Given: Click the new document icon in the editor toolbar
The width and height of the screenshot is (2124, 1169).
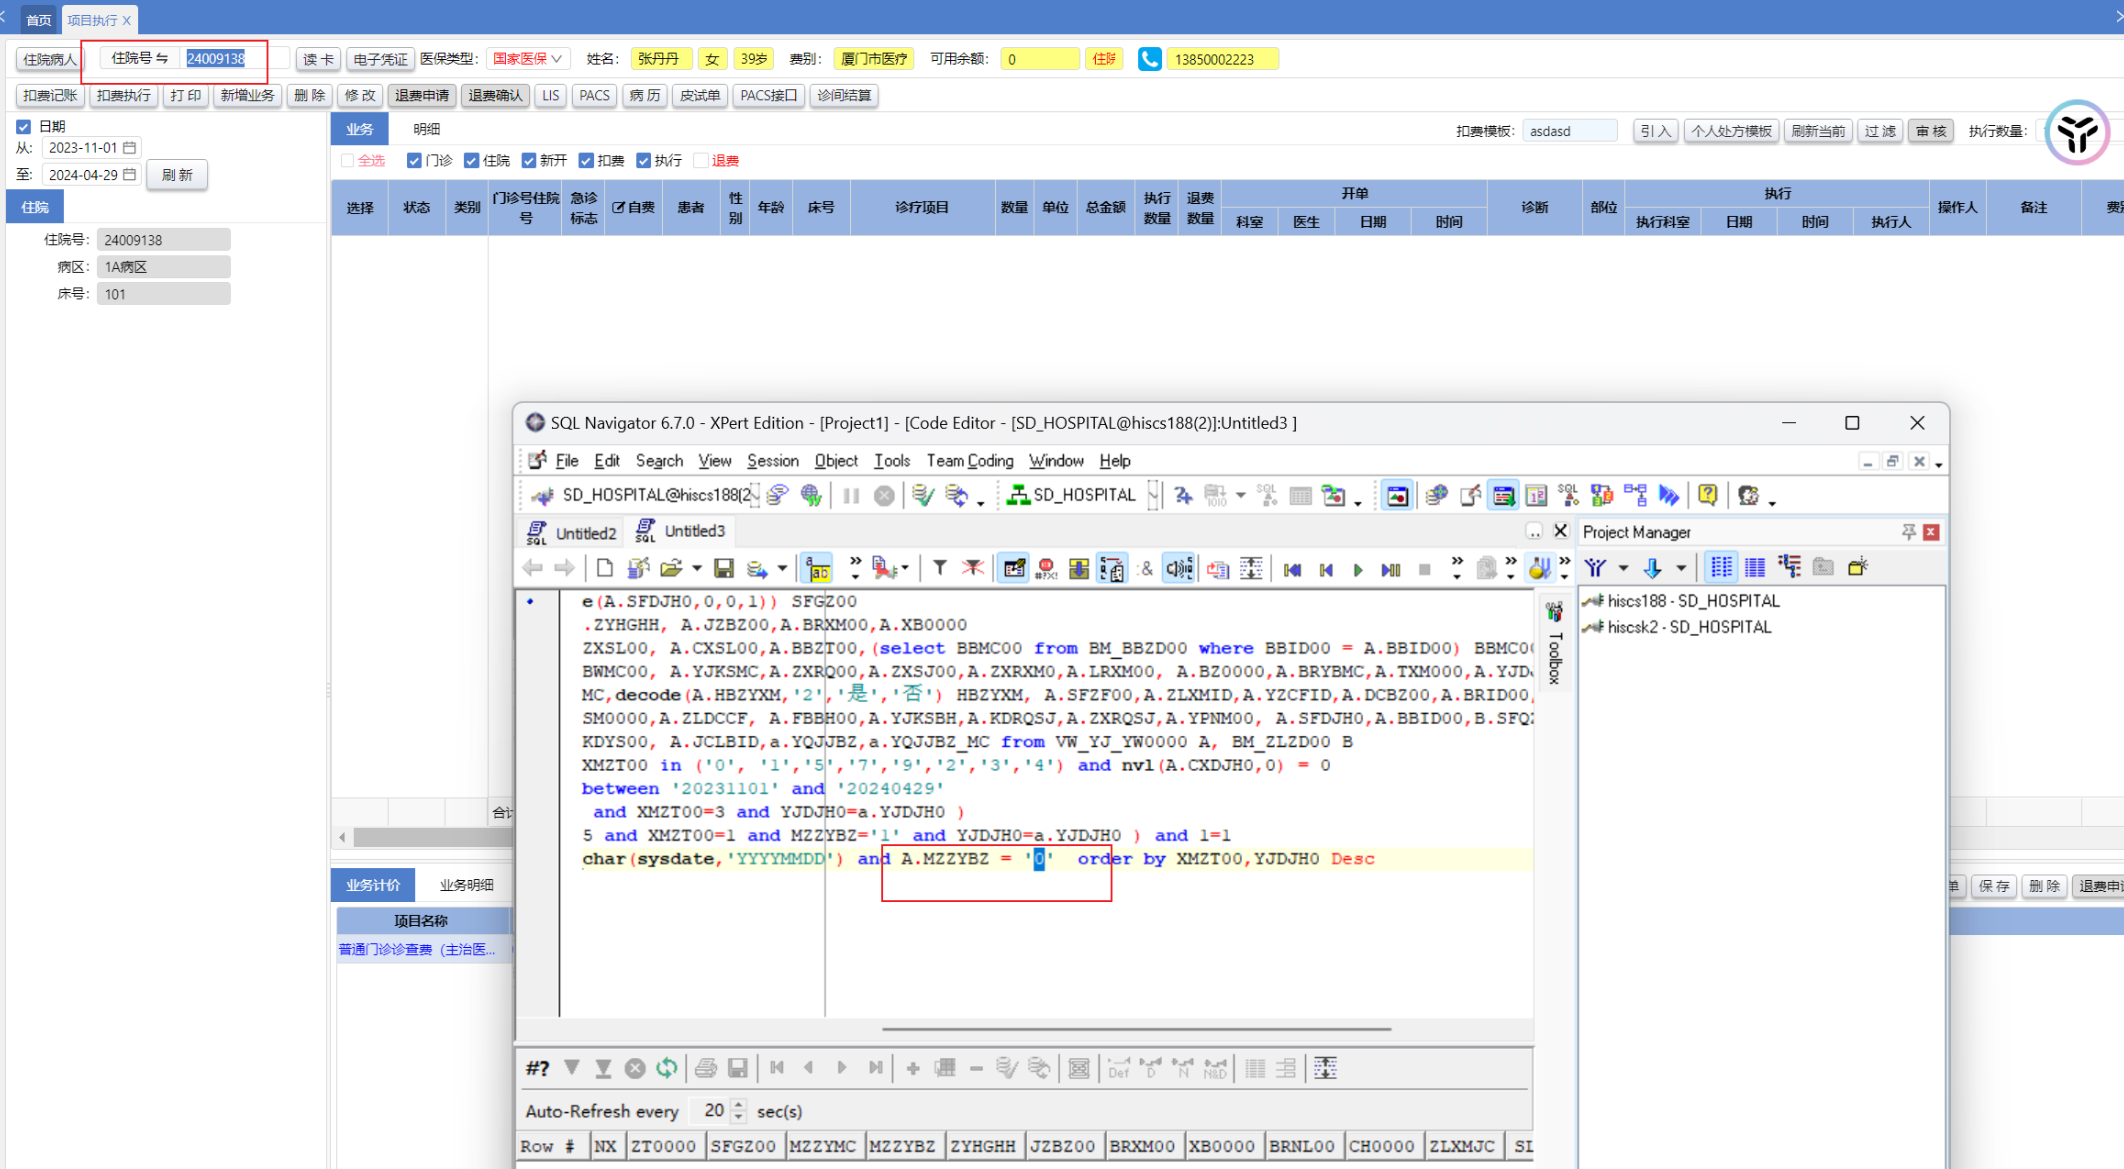Looking at the screenshot, I should [604, 568].
